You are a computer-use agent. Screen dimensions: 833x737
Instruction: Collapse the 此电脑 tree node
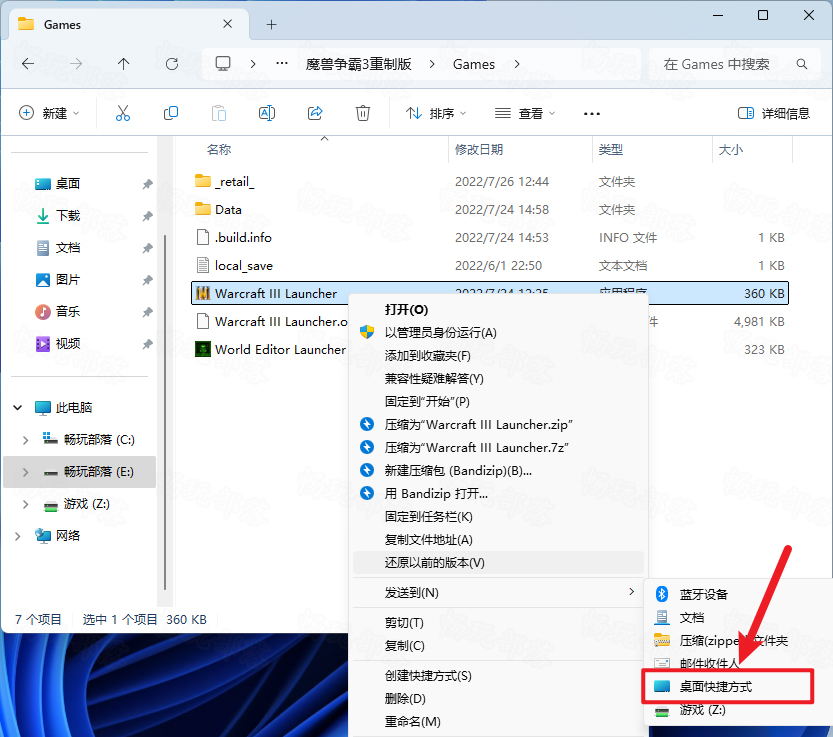pos(18,408)
